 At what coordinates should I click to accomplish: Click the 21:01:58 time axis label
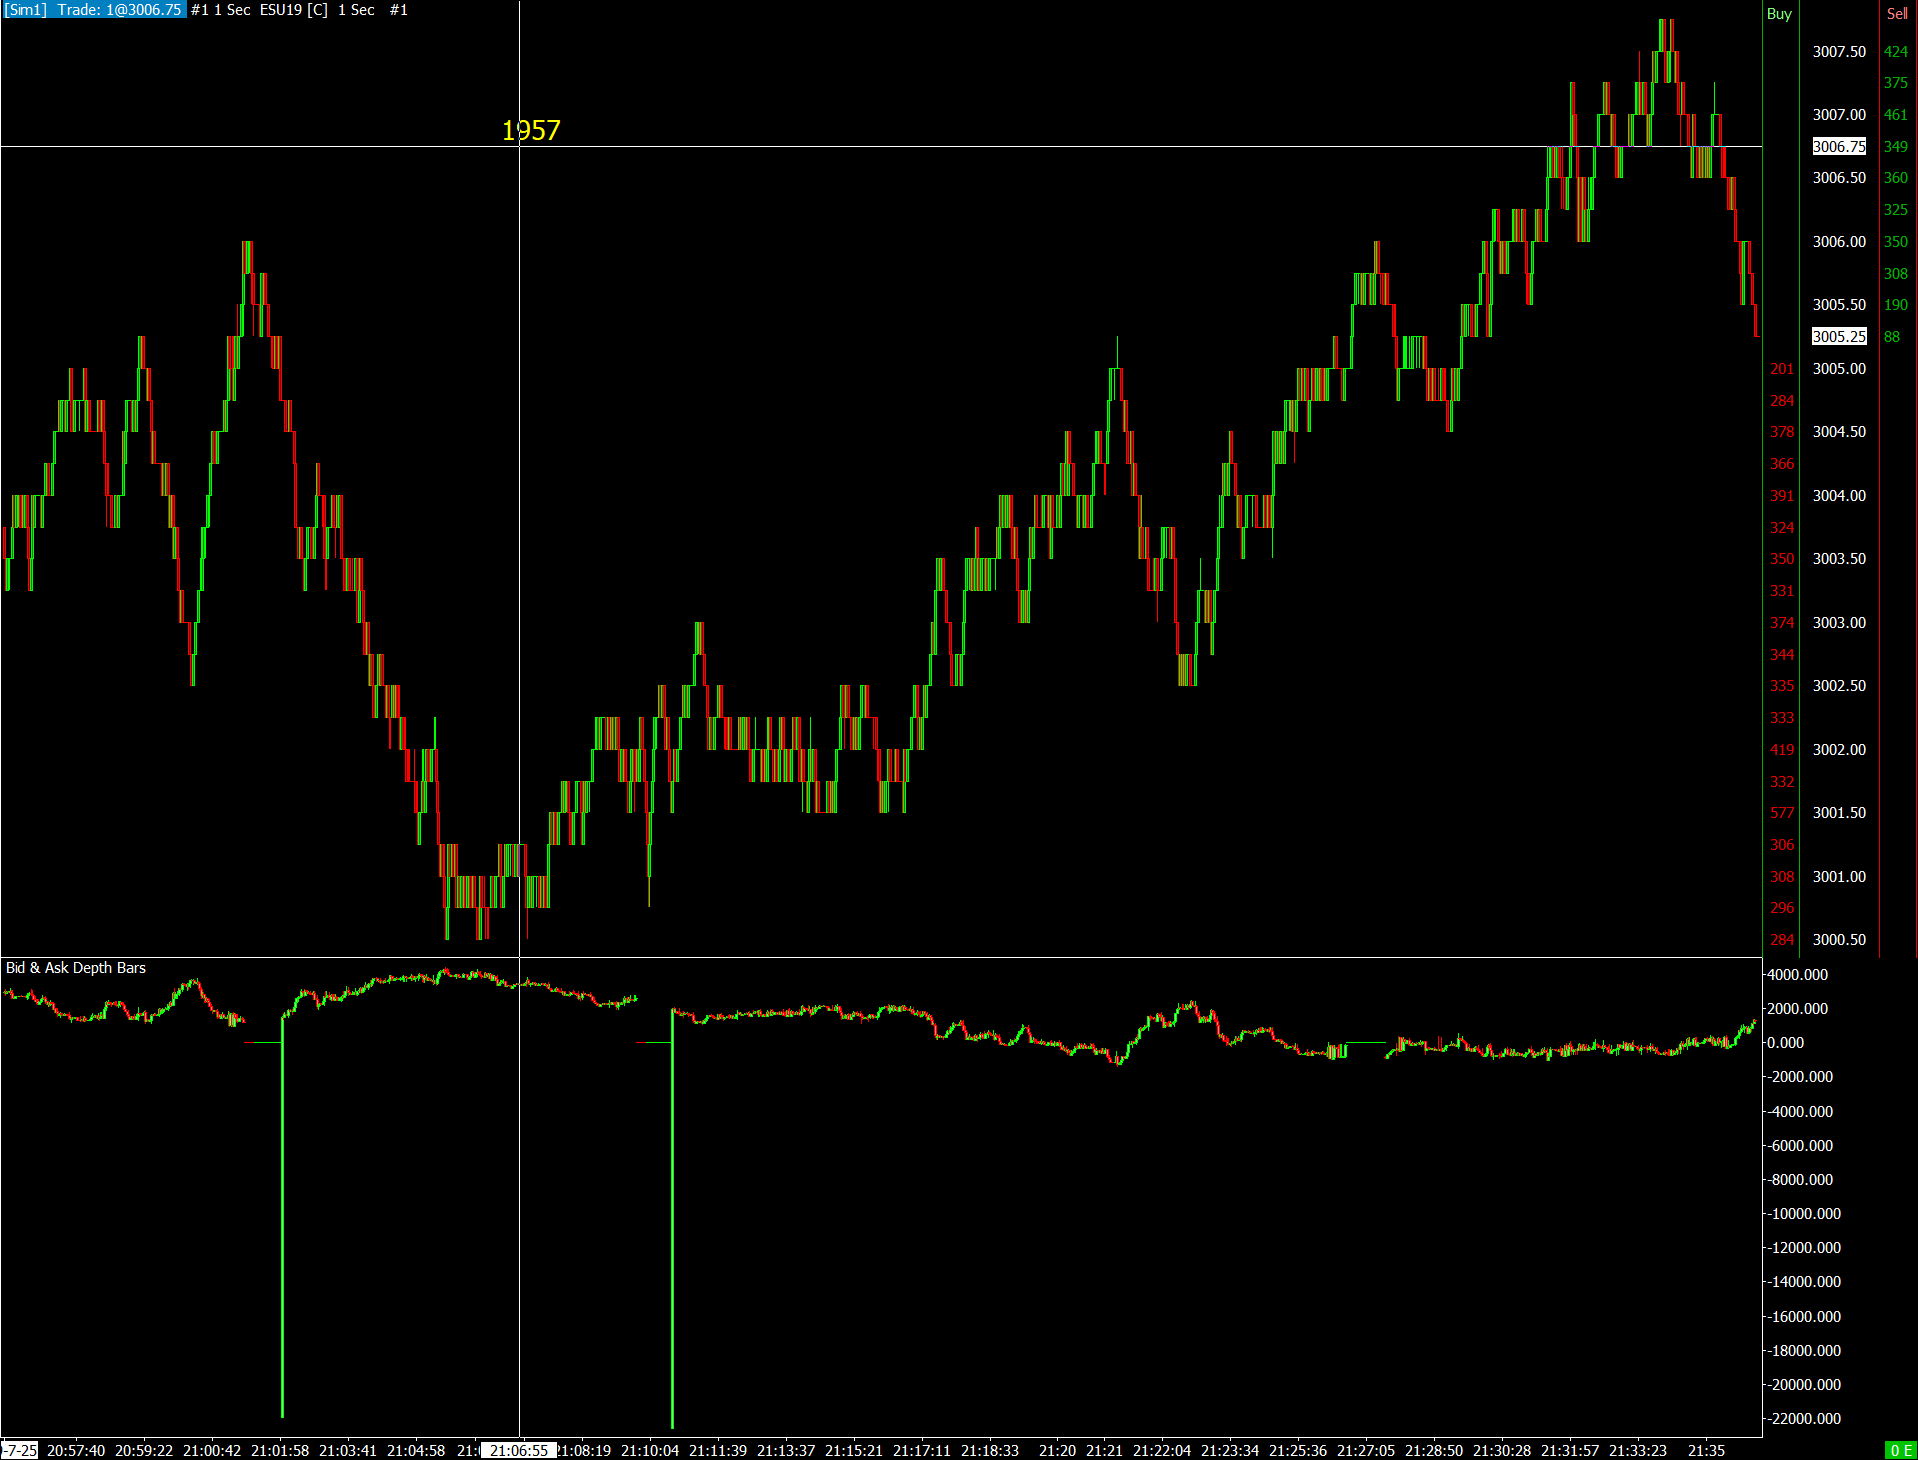tap(280, 1450)
